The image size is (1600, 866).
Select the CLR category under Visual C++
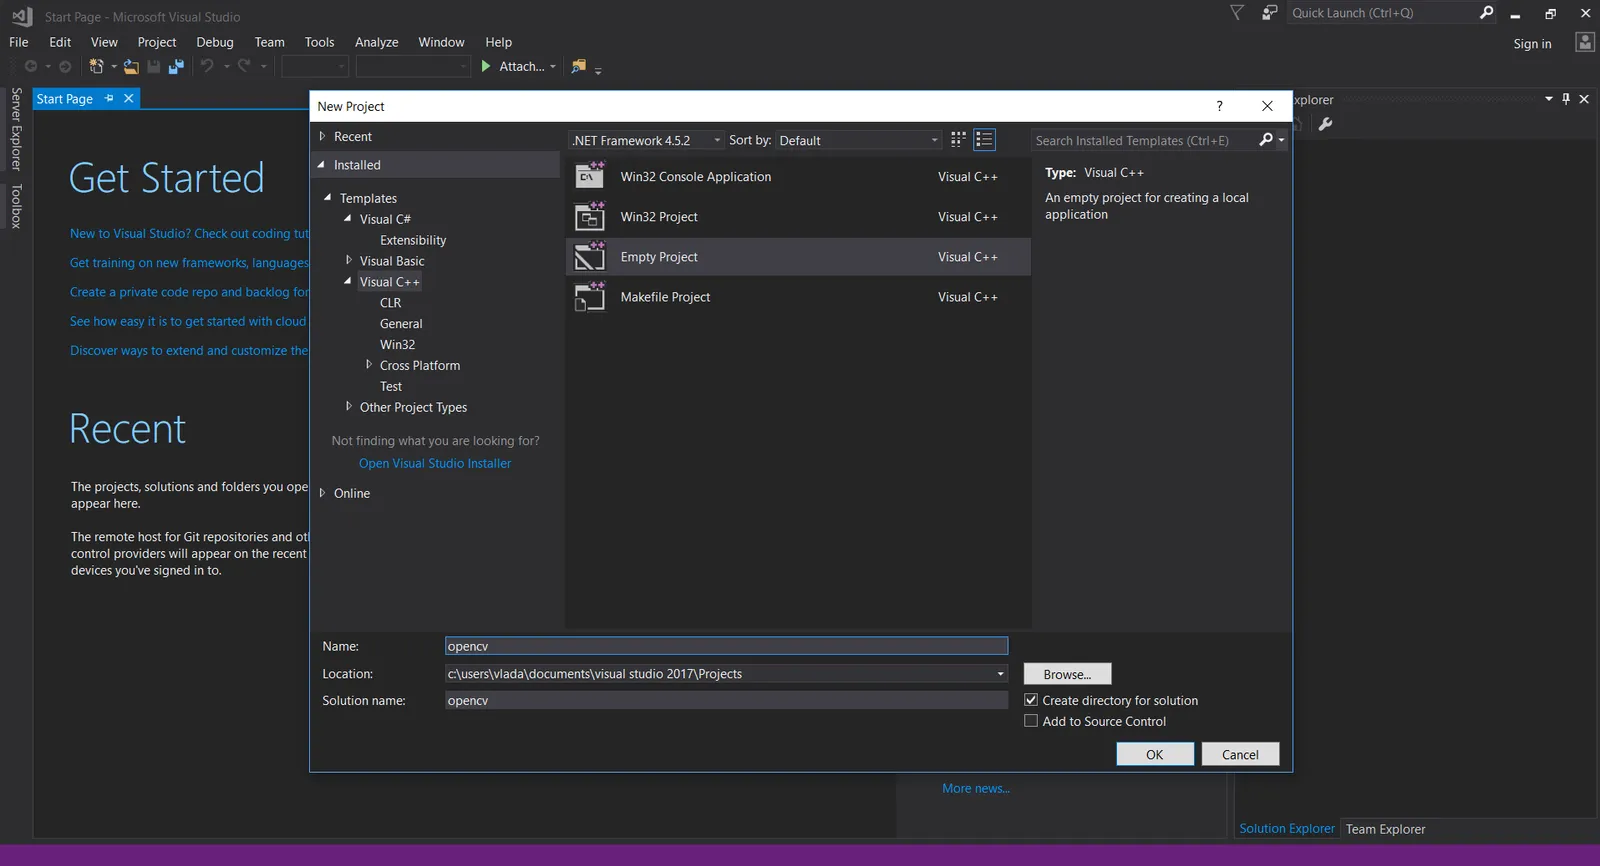[x=390, y=302]
